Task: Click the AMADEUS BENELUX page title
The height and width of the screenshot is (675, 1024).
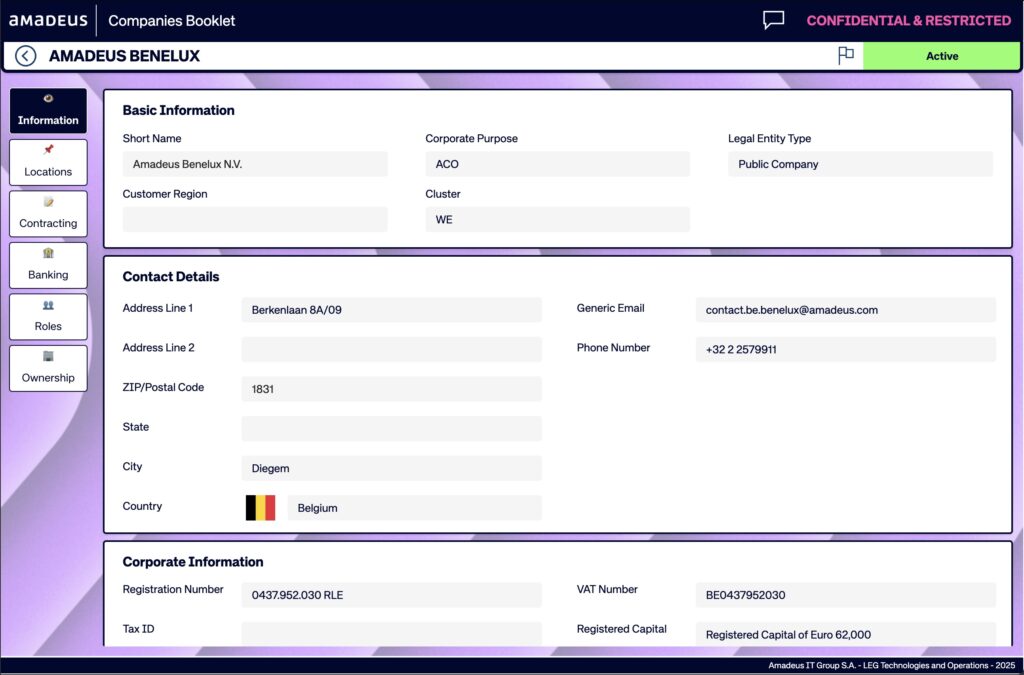Action: tap(124, 56)
